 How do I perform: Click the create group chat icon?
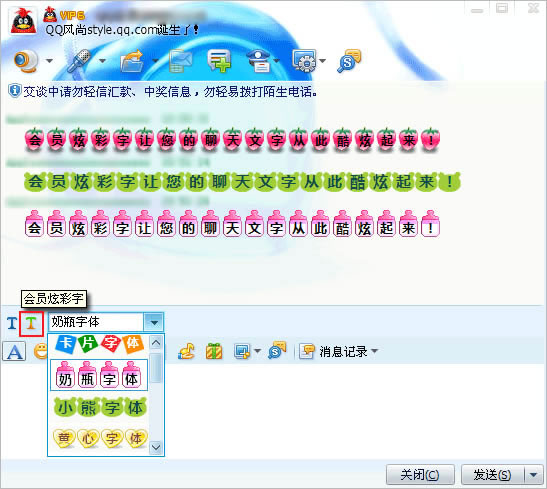[x=219, y=61]
